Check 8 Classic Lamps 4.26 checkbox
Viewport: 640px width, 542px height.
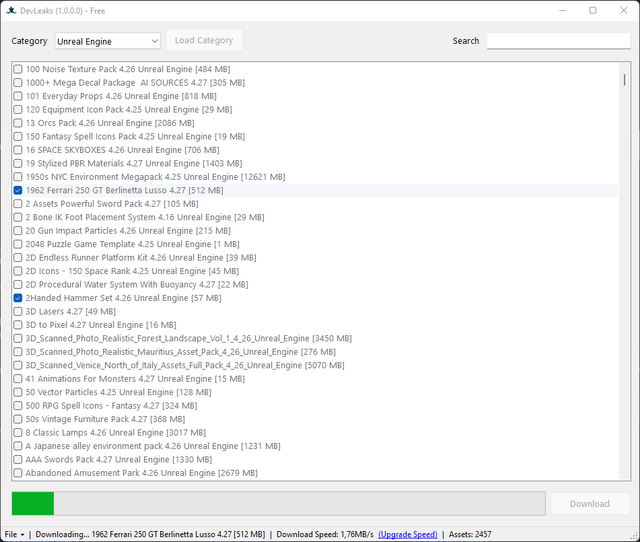[18, 433]
